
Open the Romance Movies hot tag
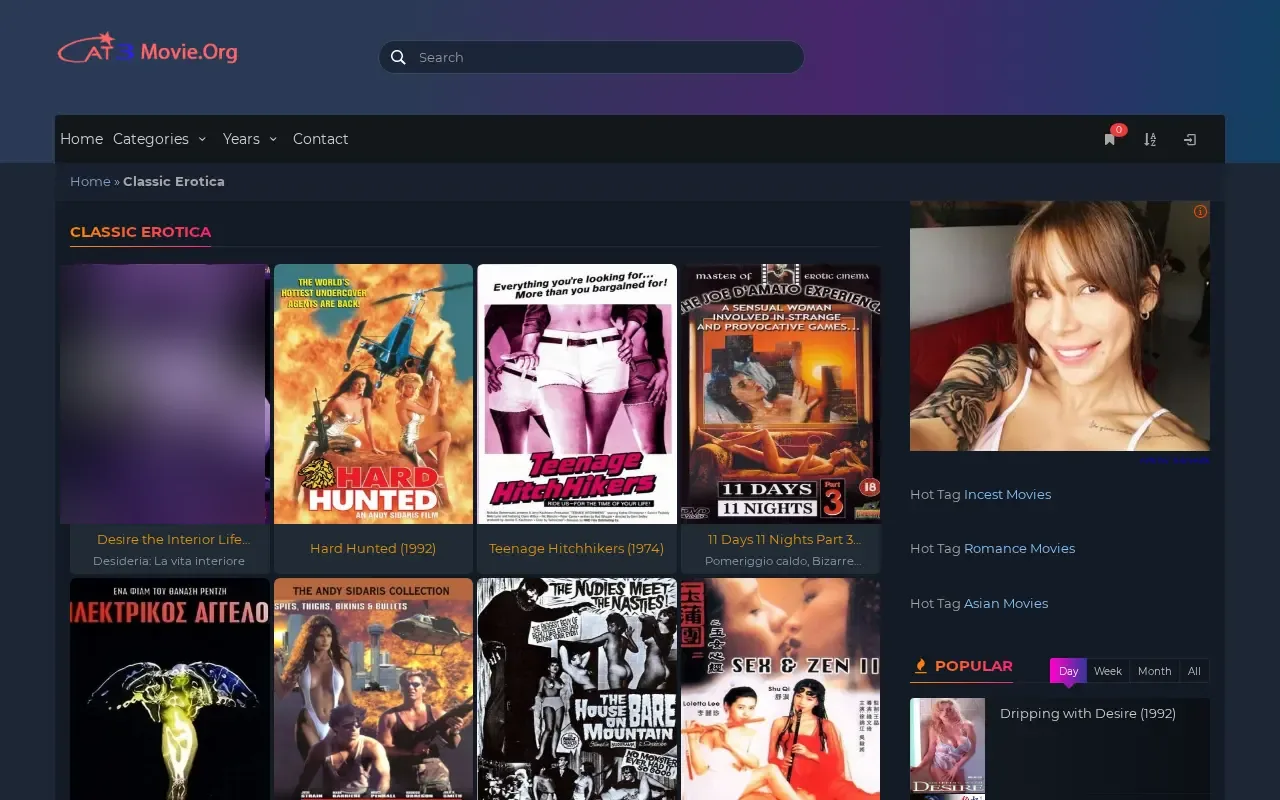[x=1019, y=548]
